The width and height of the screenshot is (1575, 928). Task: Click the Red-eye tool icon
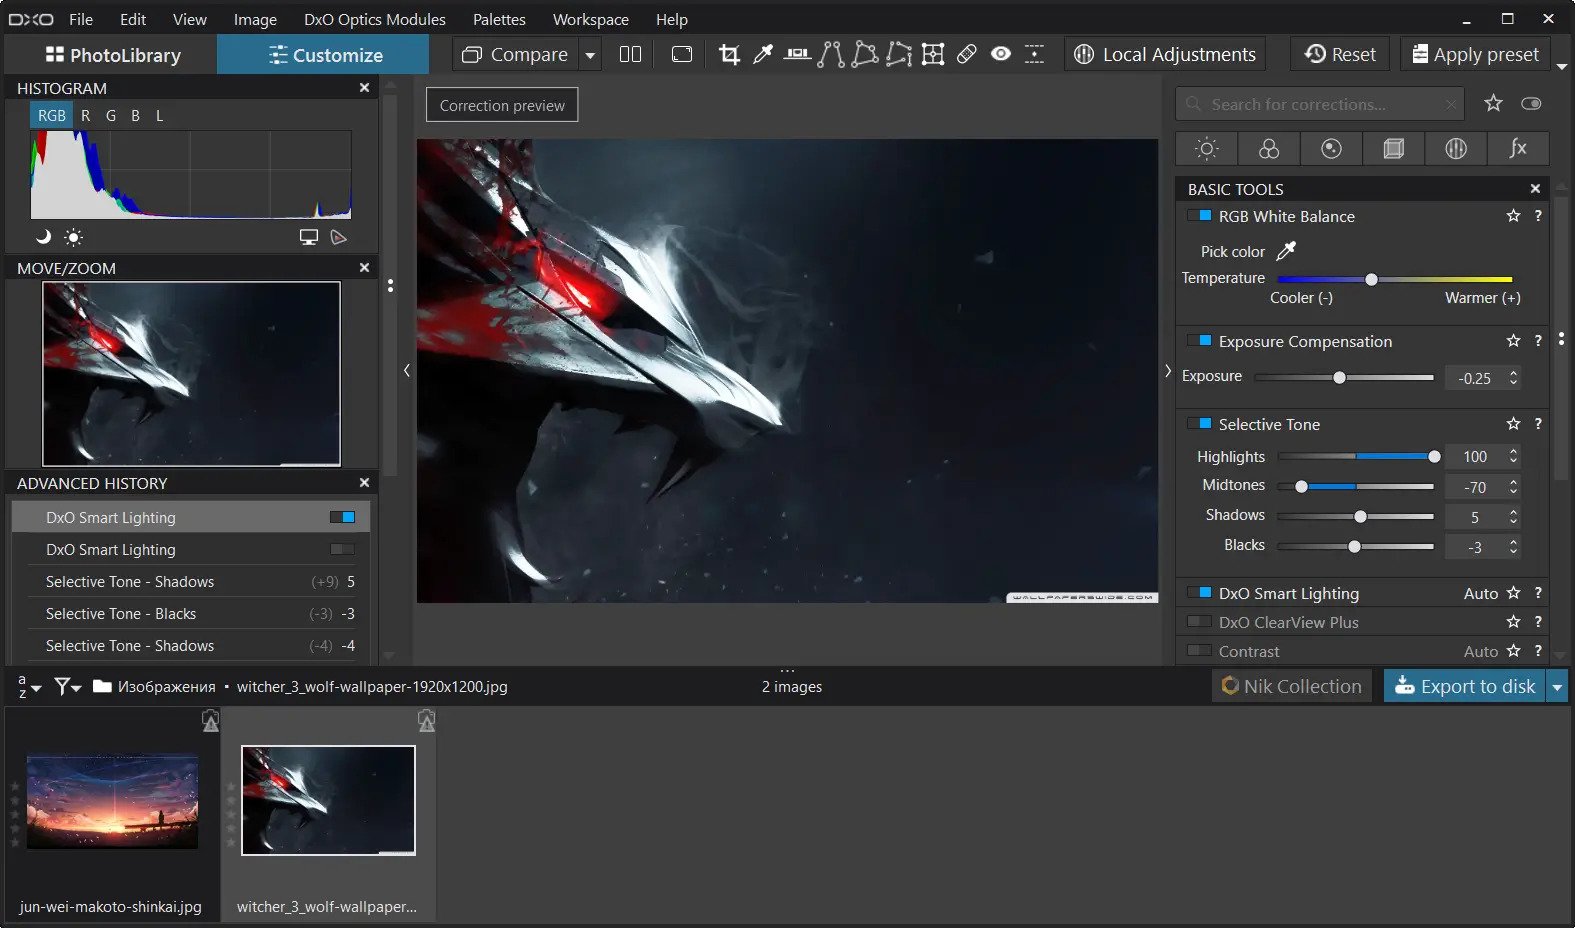(1001, 54)
